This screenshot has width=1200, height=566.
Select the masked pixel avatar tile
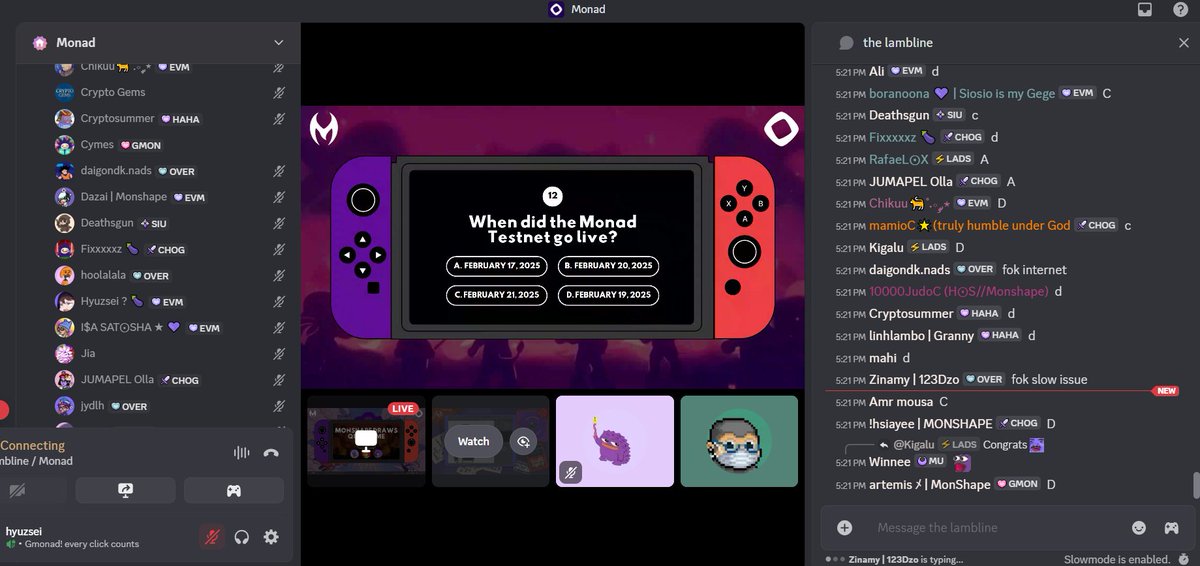739,441
